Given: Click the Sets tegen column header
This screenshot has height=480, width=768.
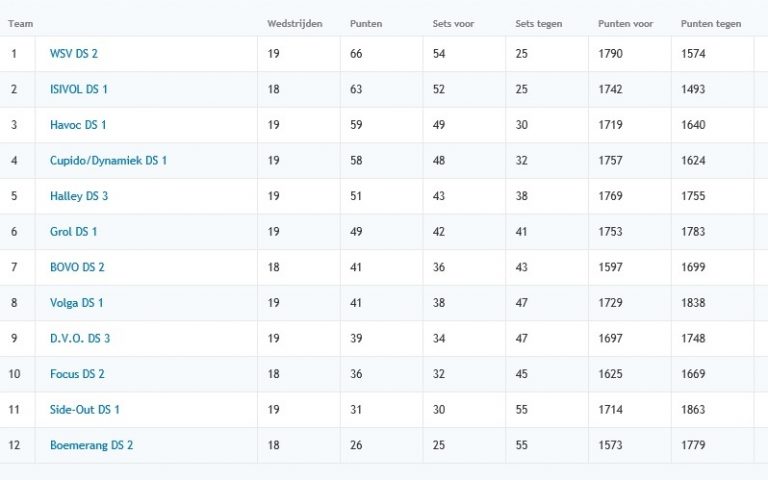Looking at the screenshot, I should click(x=538, y=23).
